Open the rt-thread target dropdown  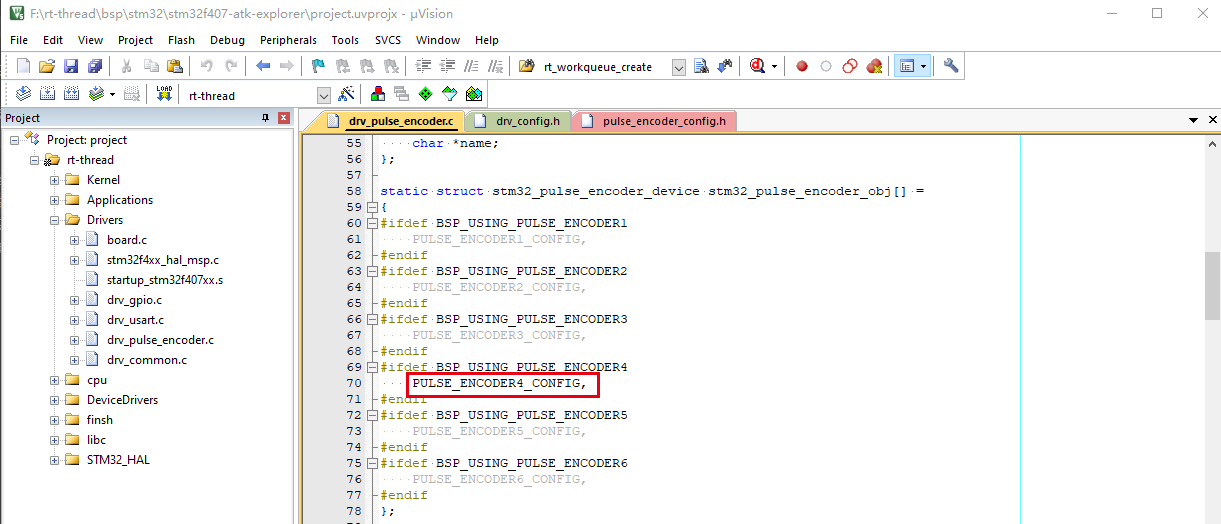[323, 95]
